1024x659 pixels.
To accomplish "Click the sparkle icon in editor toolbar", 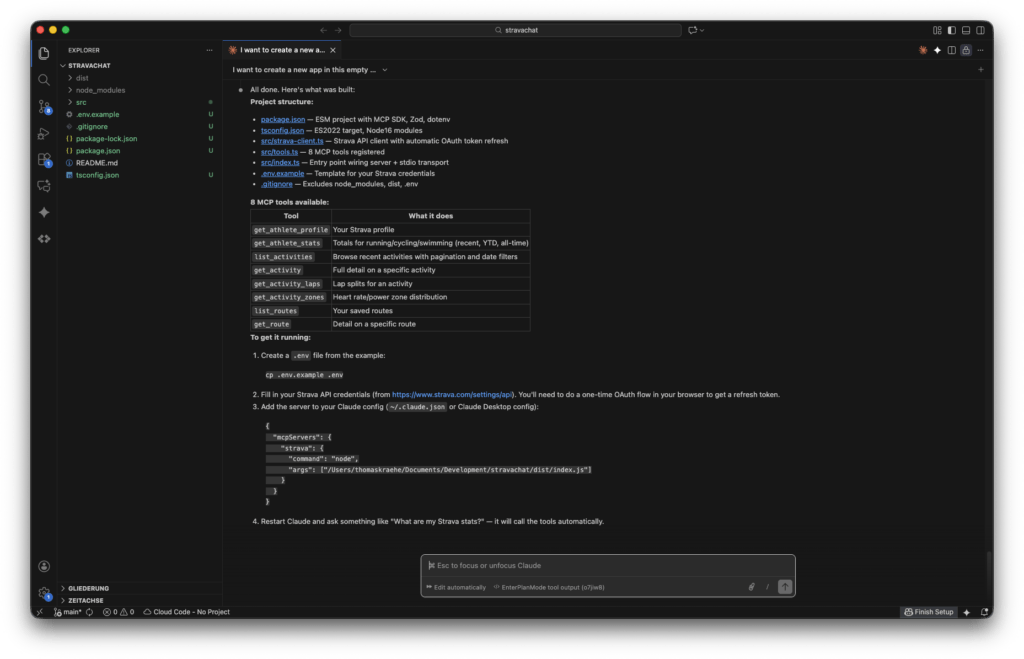I will [x=937, y=50].
